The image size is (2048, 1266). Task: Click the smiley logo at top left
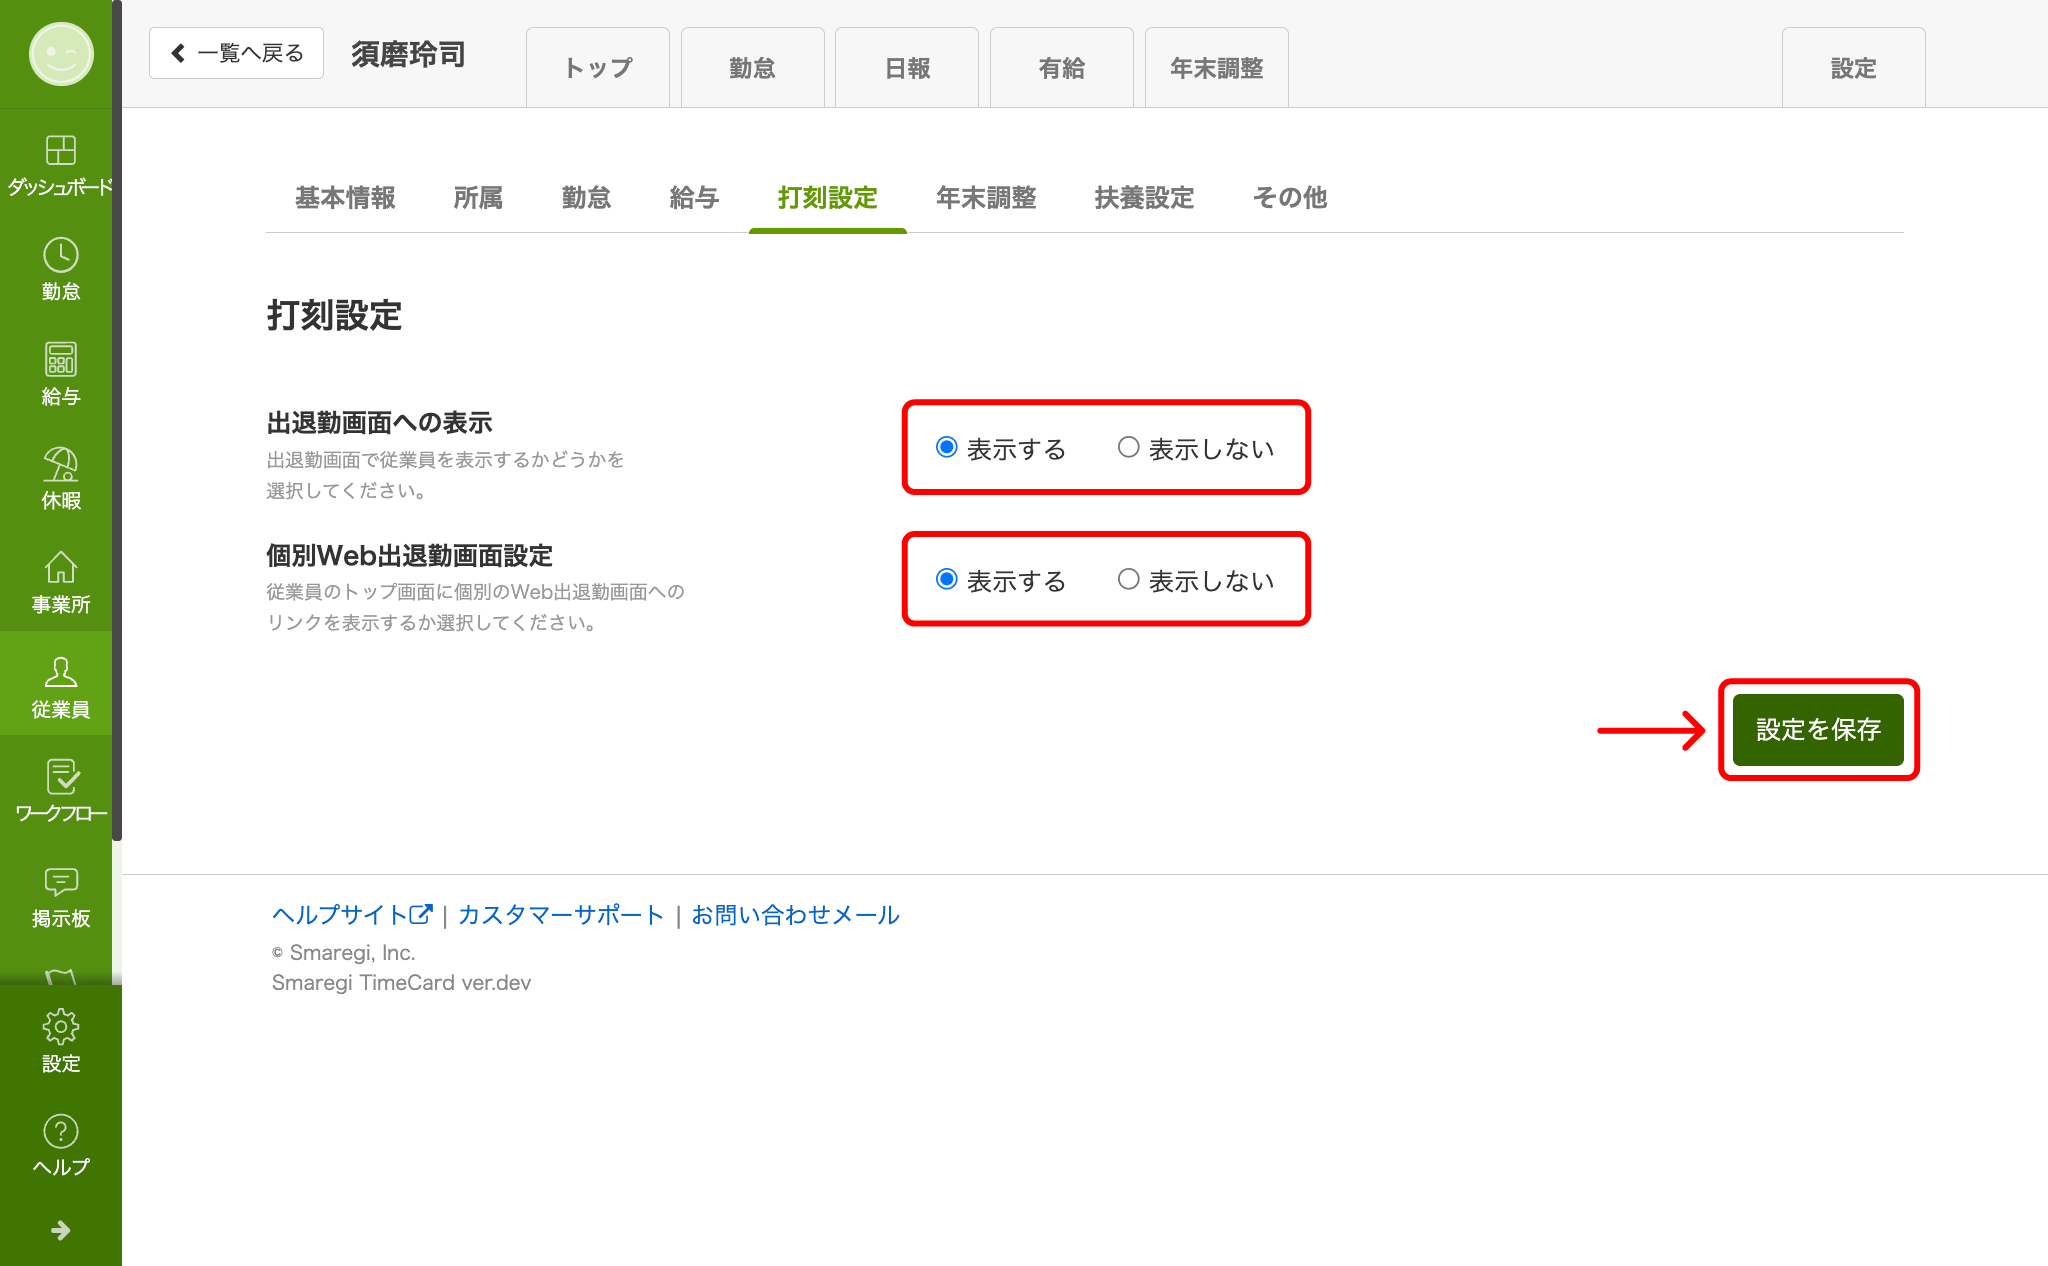pyautogui.click(x=60, y=54)
